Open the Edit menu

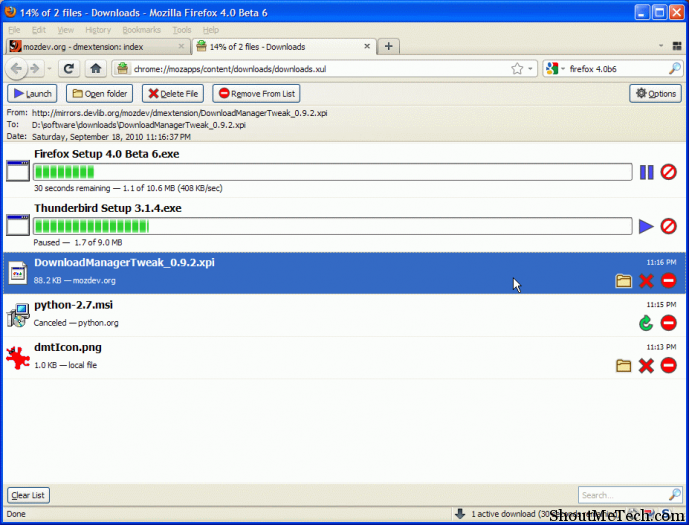(39, 30)
